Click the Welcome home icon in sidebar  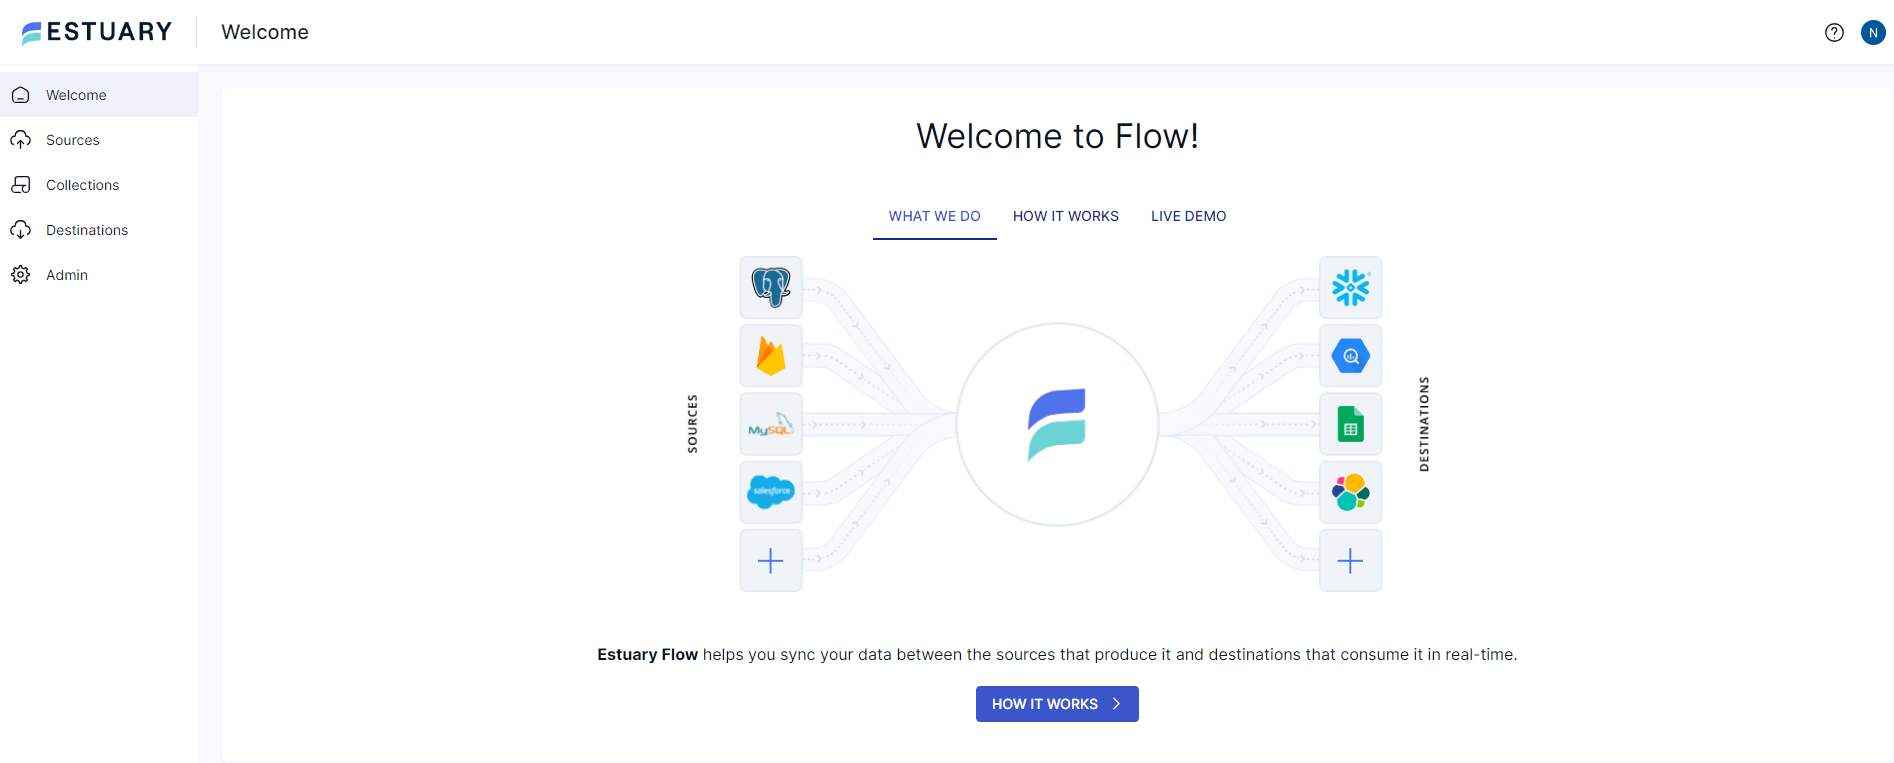[21, 95]
